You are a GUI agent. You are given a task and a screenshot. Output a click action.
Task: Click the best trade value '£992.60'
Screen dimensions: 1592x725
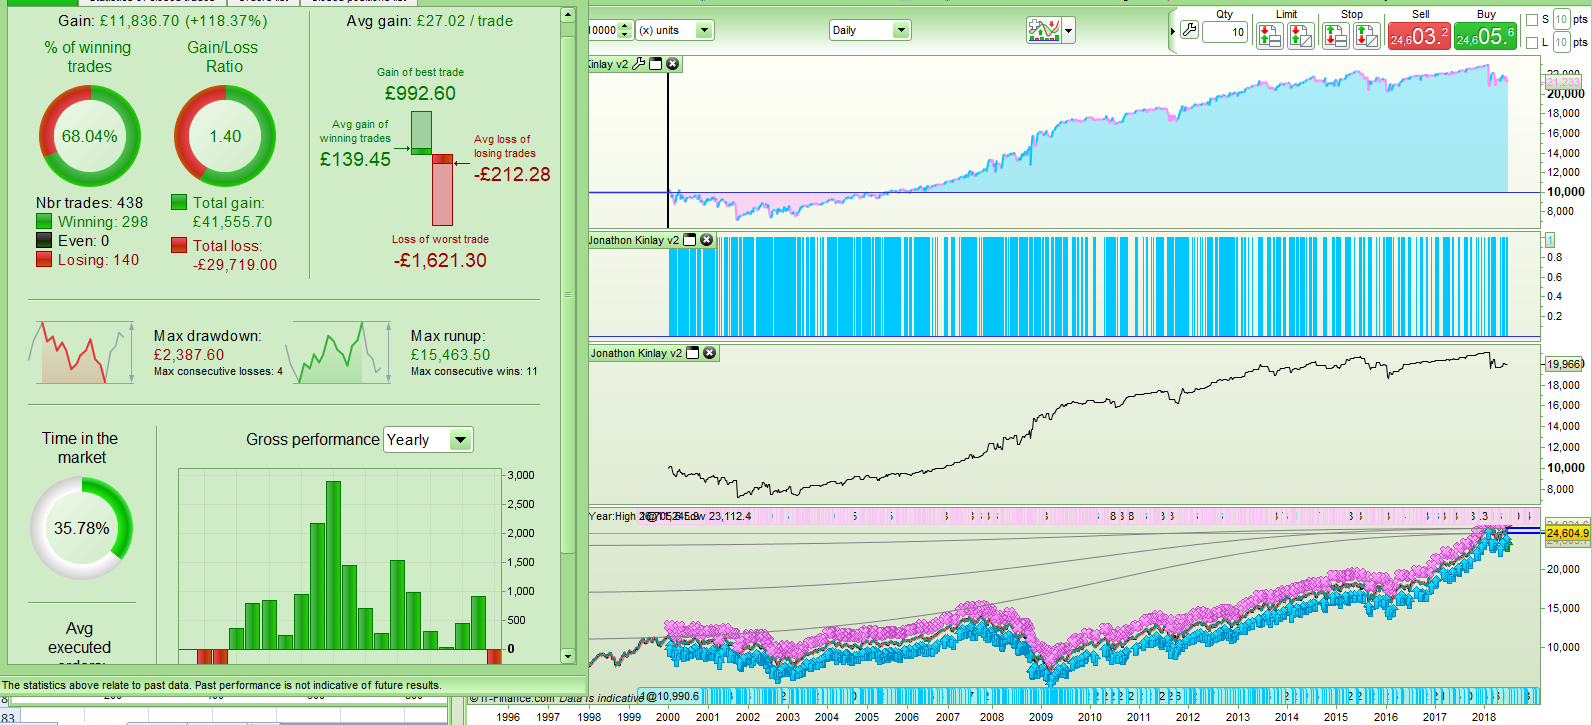(420, 93)
